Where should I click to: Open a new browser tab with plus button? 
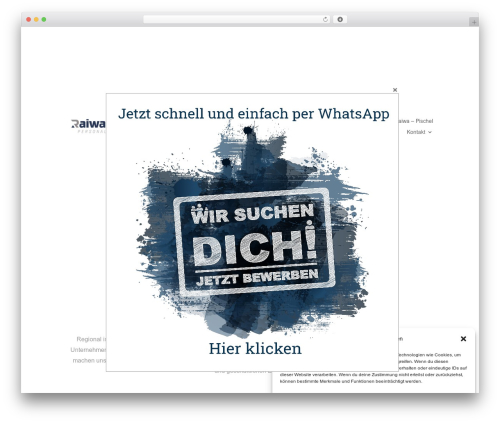pos(474,22)
